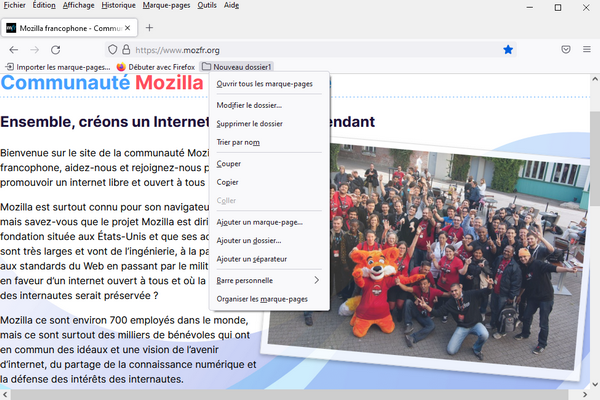Click the Nouveau dossier1 folder icon
The width and height of the screenshot is (600, 400).
point(206,67)
